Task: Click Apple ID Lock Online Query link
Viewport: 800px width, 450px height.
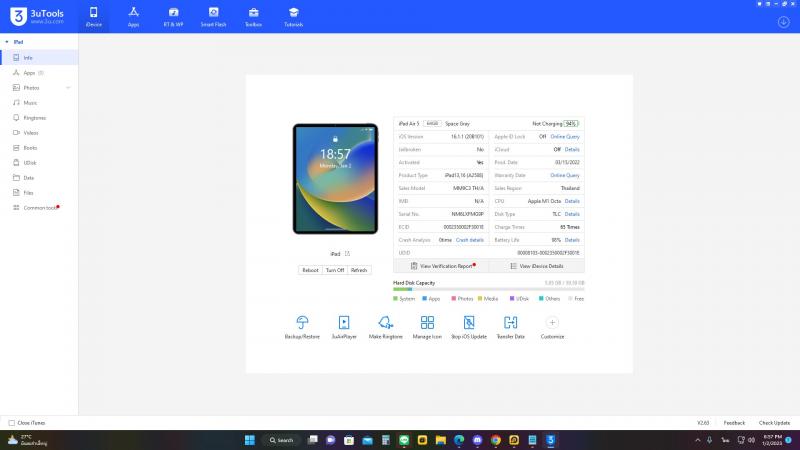Action: [x=565, y=137]
